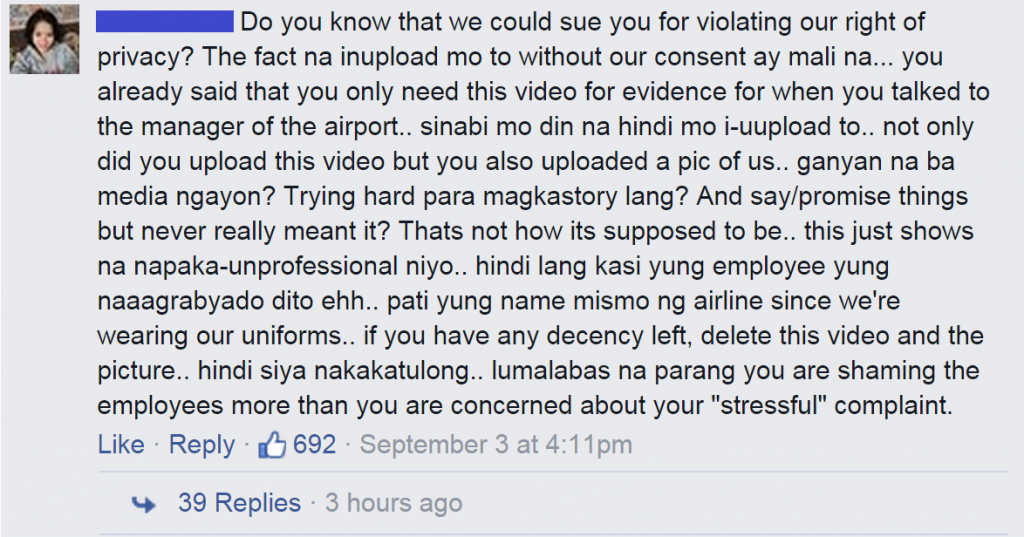Screen dimensions: 1024x537
Task: Click the 3 hours ago text
Action: pyautogui.click(x=394, y=503)
